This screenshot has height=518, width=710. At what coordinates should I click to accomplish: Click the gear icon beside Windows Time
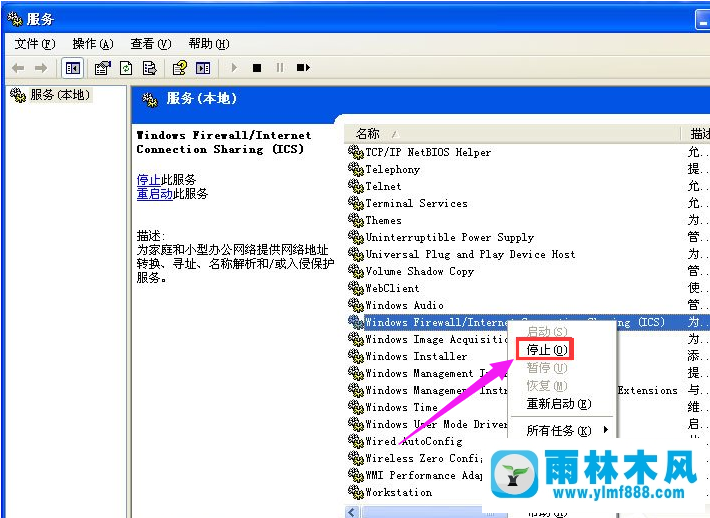pos(356,407)
